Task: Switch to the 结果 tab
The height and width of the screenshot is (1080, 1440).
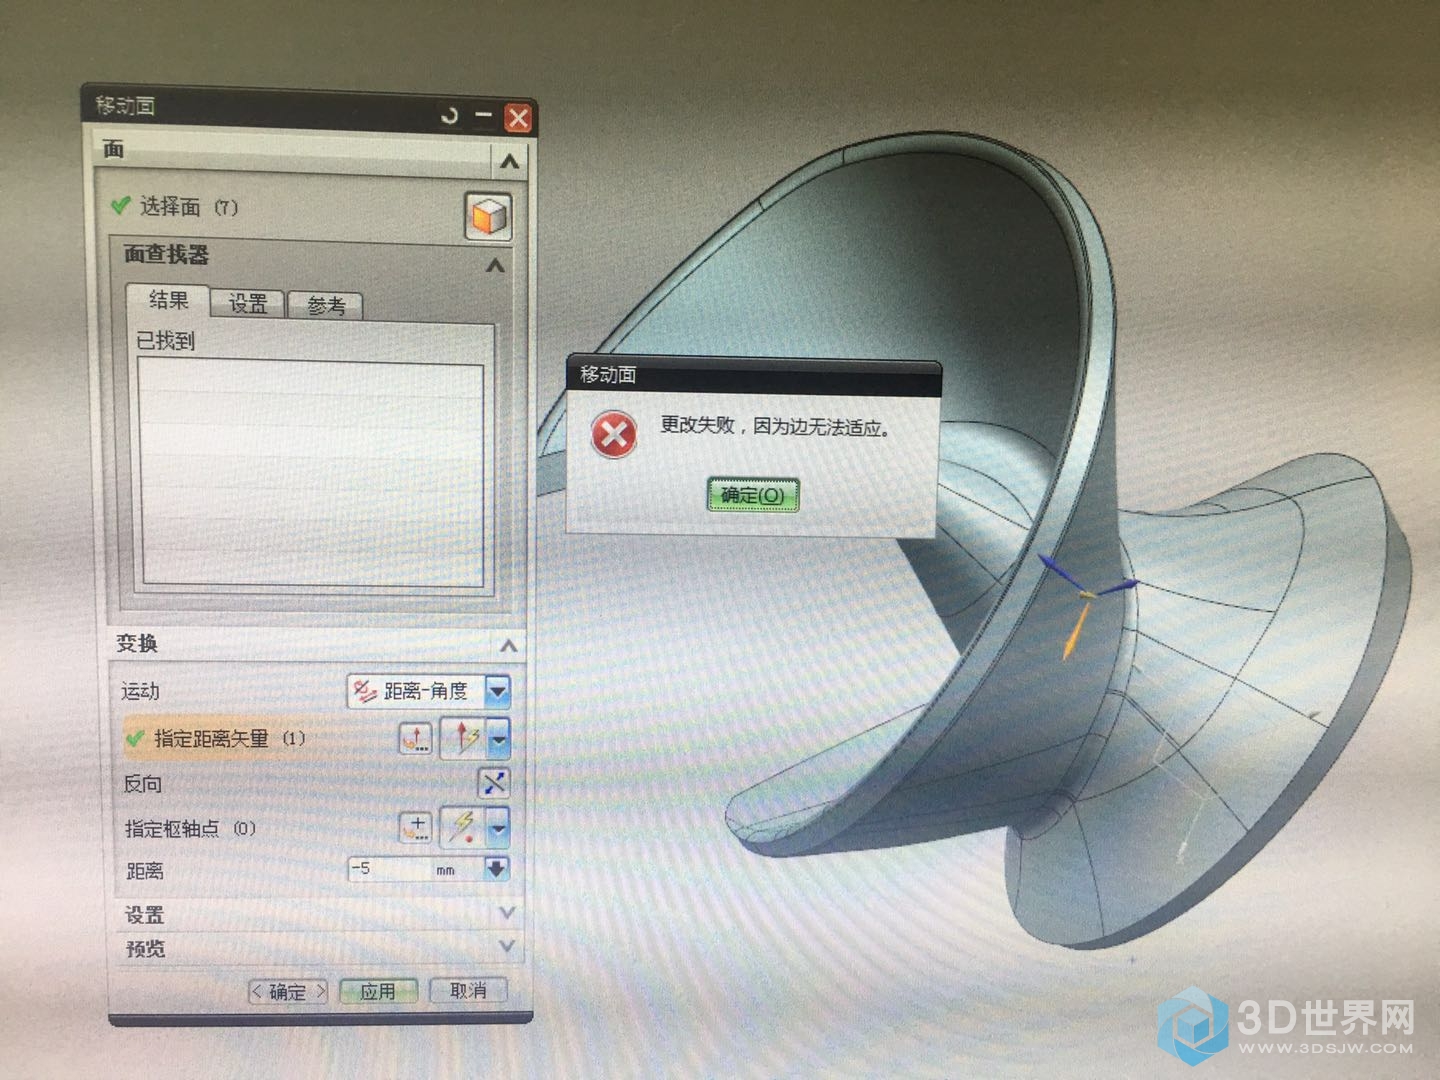Action: 168,300
